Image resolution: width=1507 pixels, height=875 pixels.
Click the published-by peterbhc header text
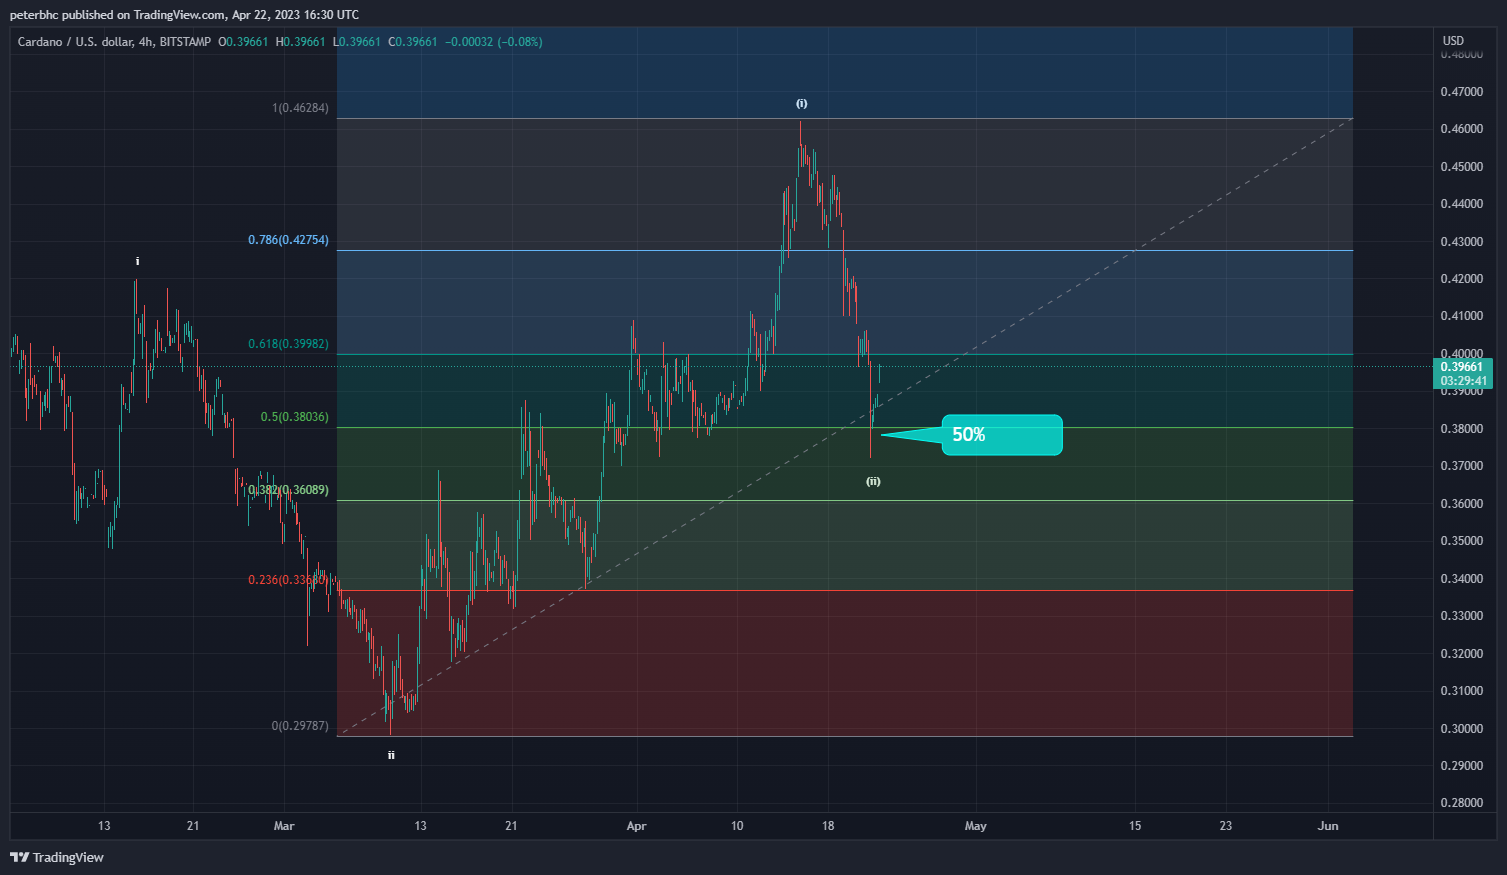point(184,15)
